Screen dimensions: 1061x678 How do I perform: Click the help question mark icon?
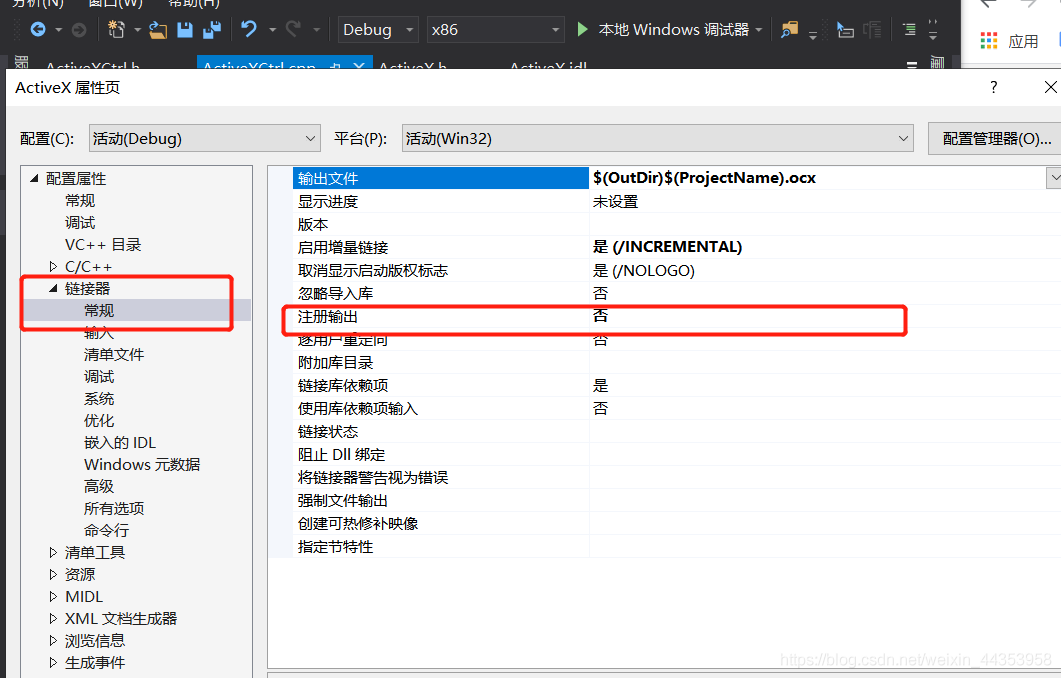point(993,88)
